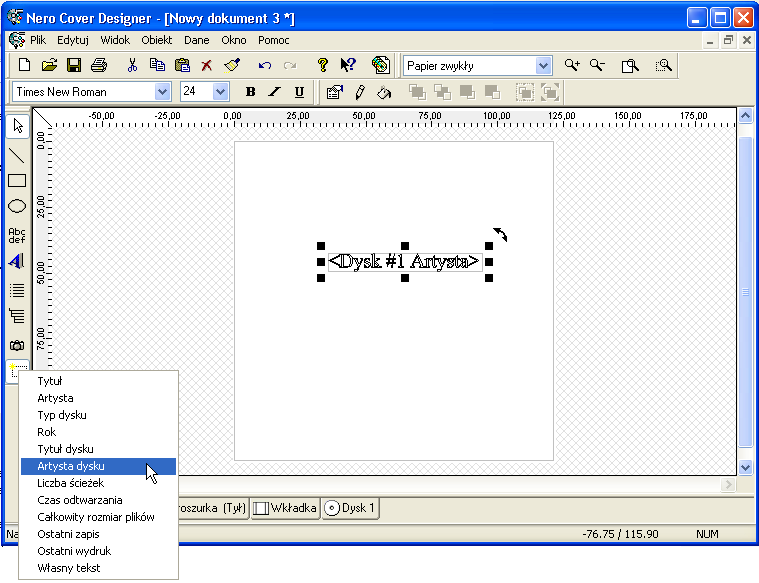This screenshot has width=759, height=583.
Task: Choose Artysta dysku menu entry
Action: coord(98,466)
